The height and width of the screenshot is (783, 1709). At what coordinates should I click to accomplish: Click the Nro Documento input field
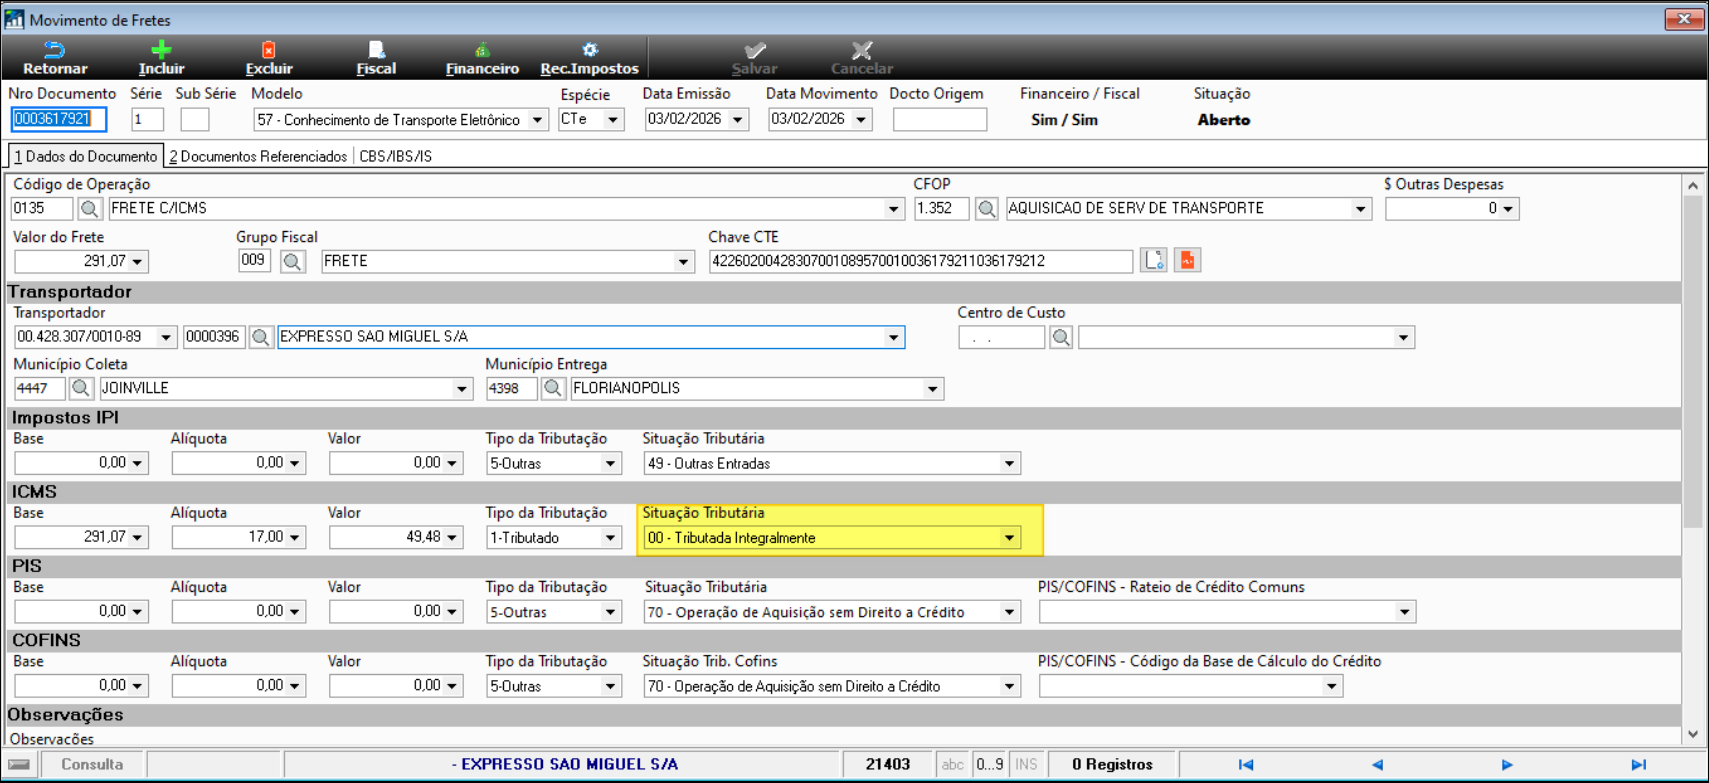(58, 119)
